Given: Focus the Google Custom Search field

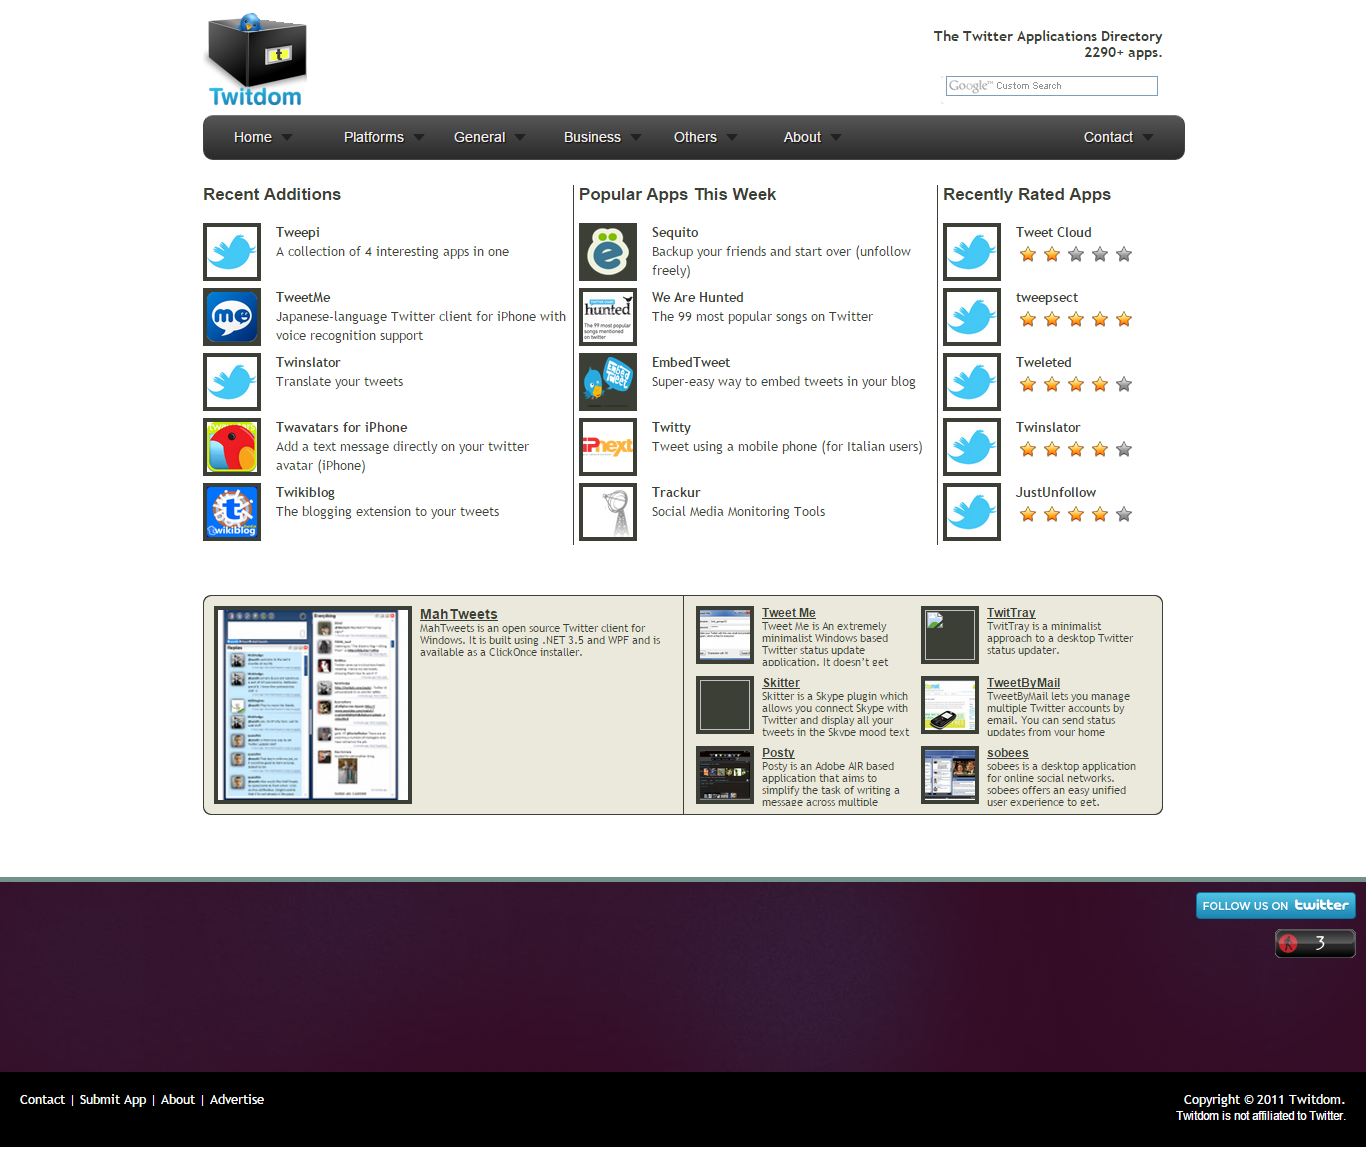Looking at the screenshot, I should 1052,86.
